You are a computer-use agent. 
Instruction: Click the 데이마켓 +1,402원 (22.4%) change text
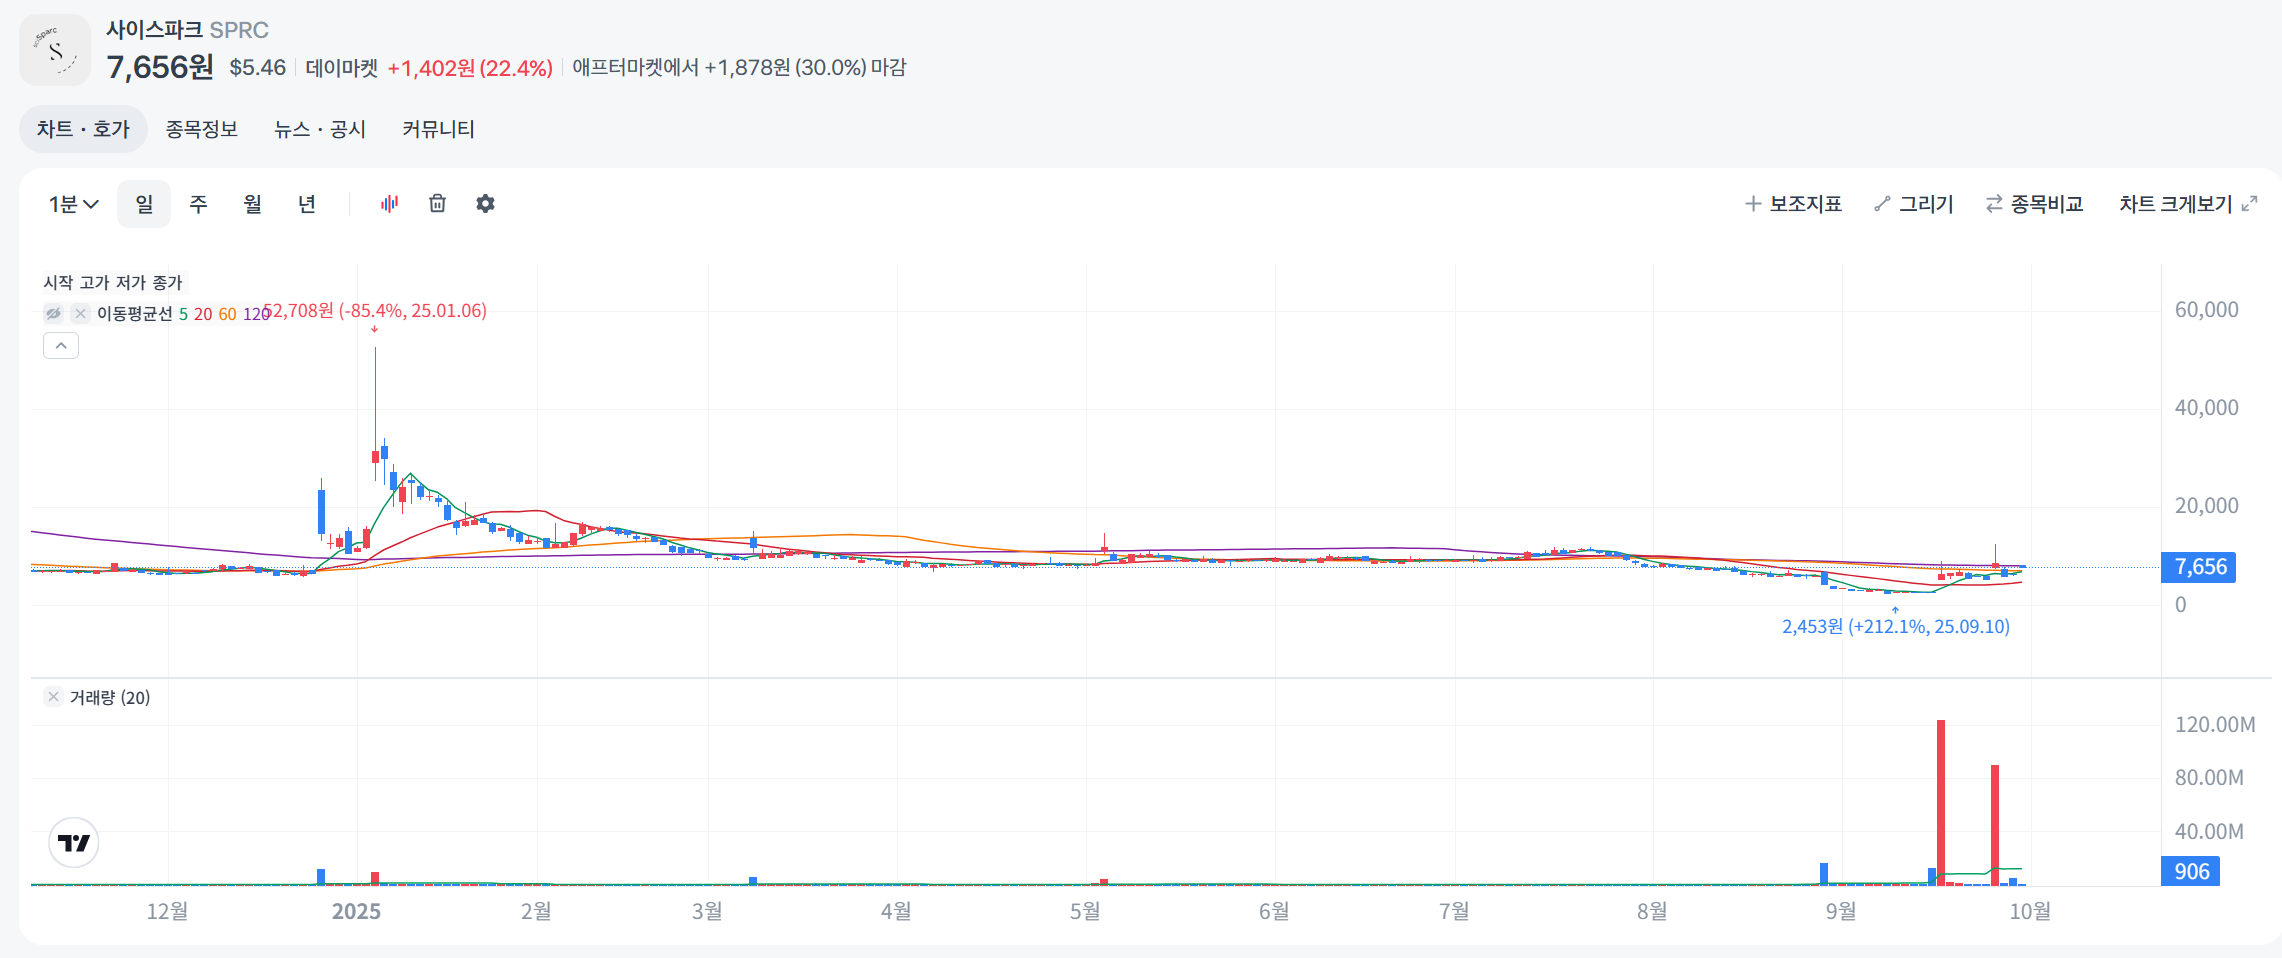coord(429,68)
